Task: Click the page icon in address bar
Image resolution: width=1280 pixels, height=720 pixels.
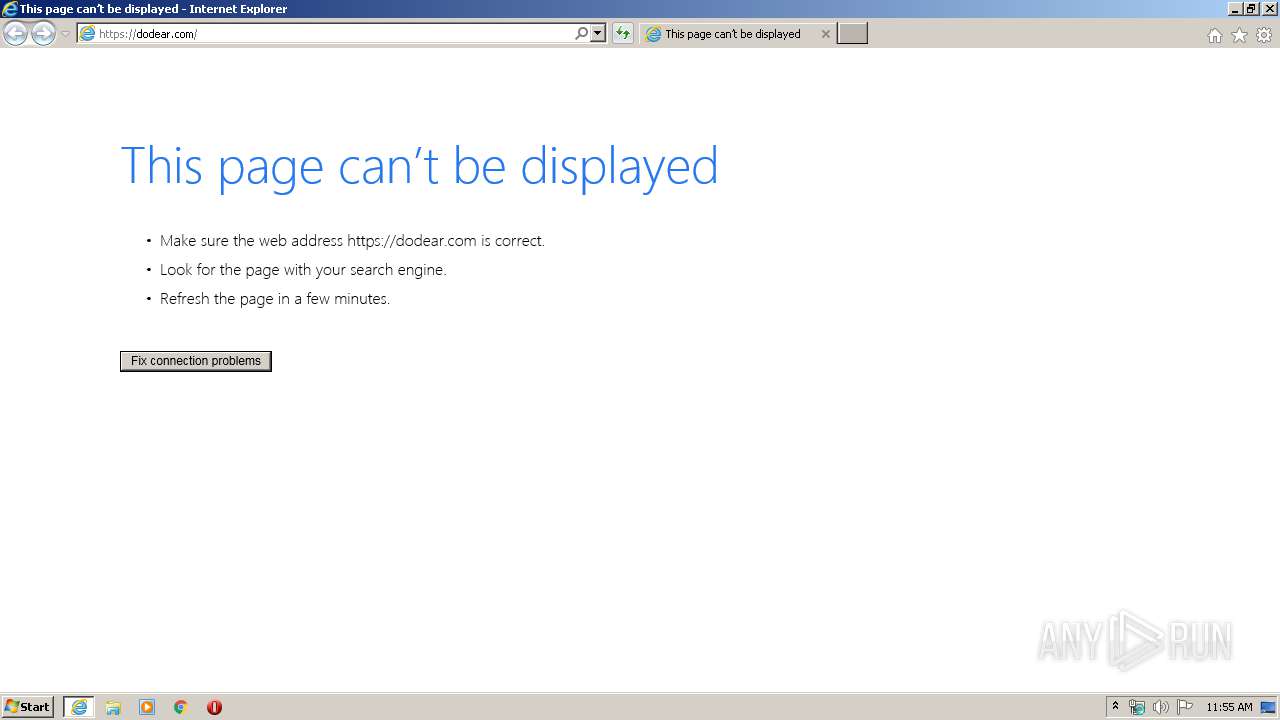Action: click(x=87, y=34)
